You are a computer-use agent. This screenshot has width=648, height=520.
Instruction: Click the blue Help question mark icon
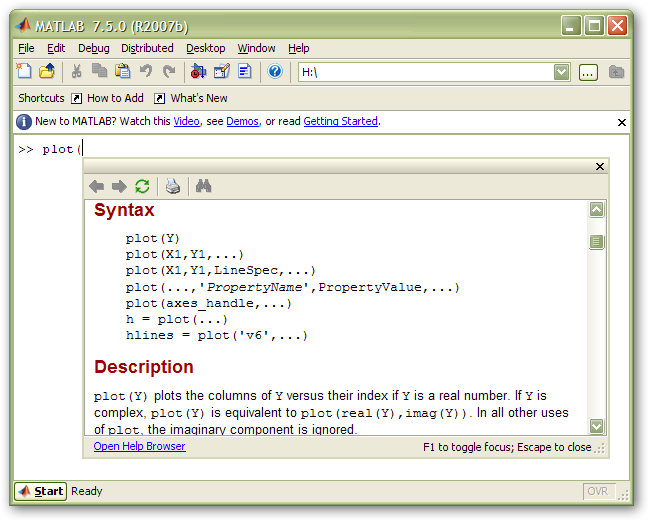pyautogui.click(x=275, y=71)
